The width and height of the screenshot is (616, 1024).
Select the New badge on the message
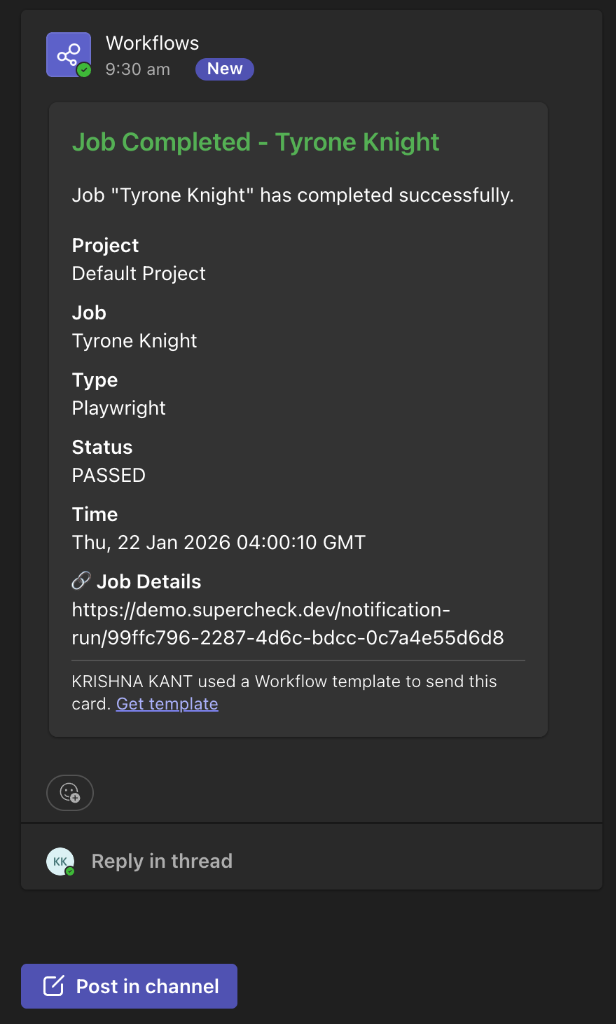224,69
